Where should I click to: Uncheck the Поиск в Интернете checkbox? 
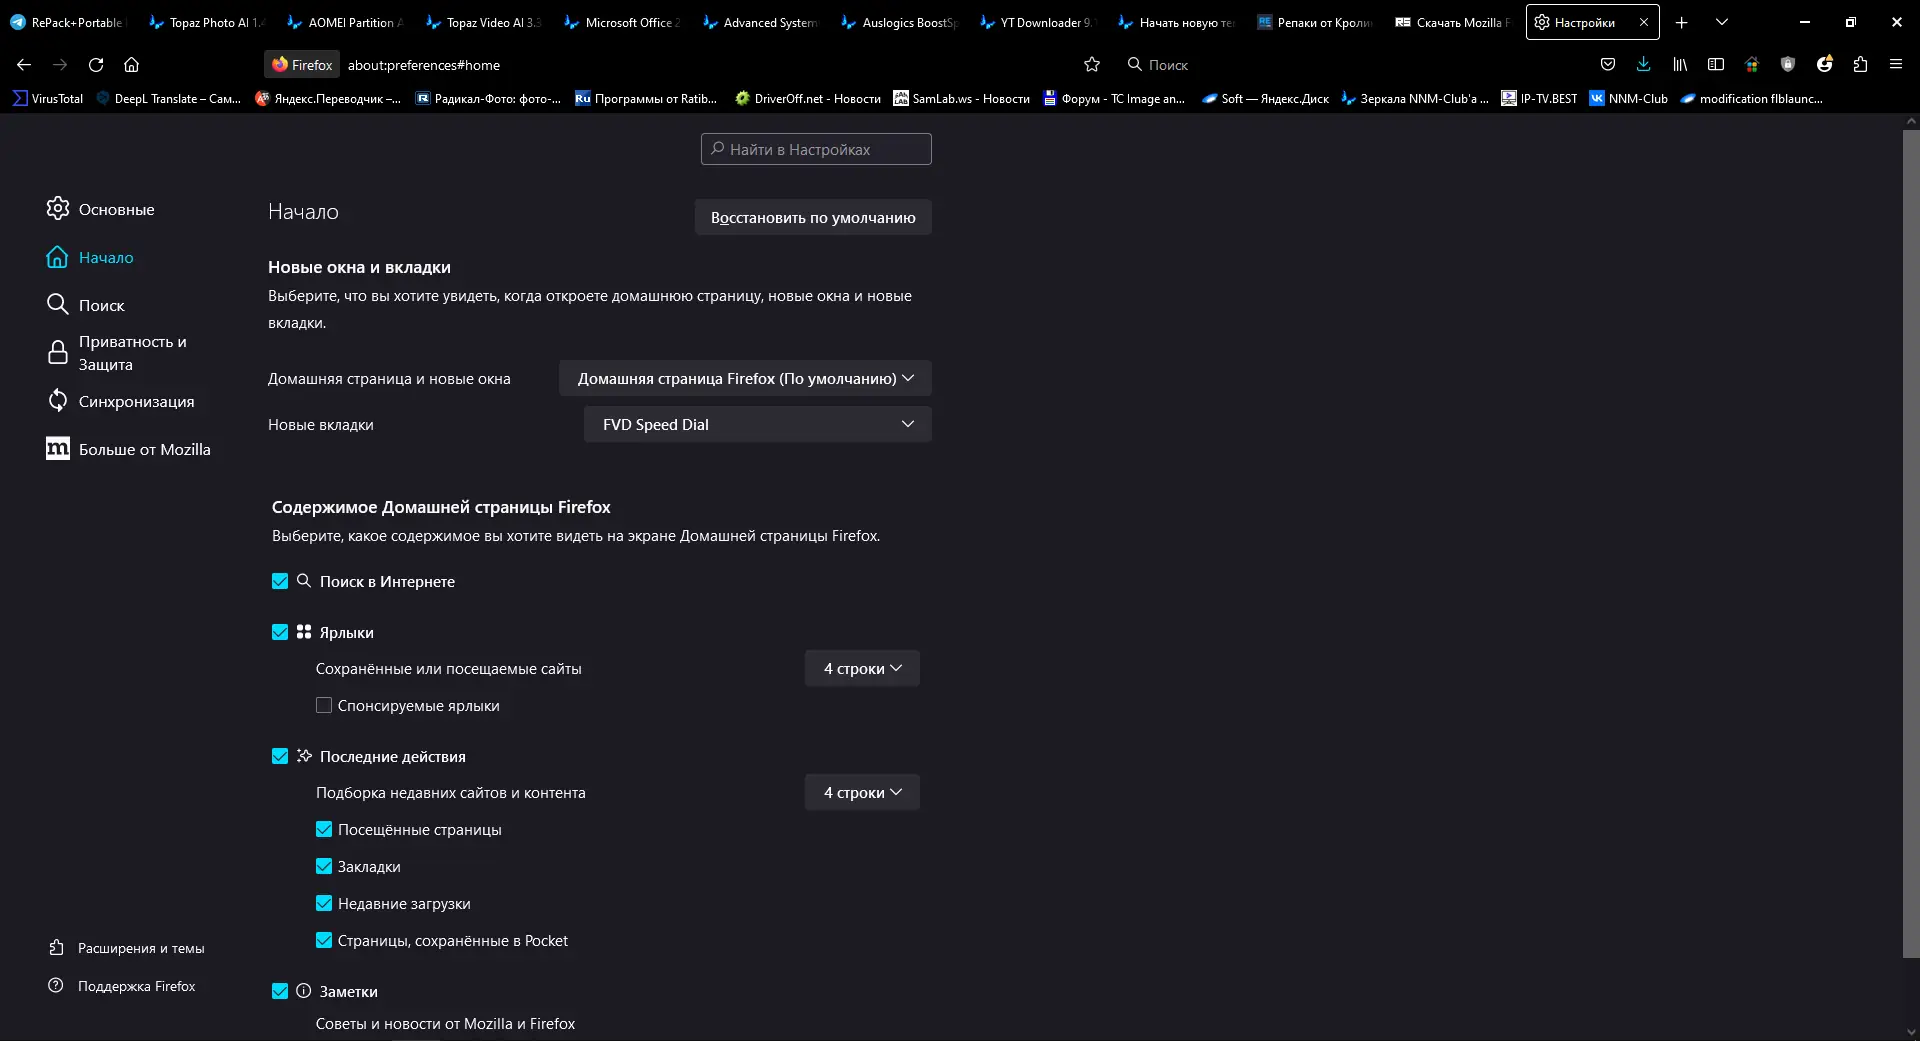coord(280,582)
